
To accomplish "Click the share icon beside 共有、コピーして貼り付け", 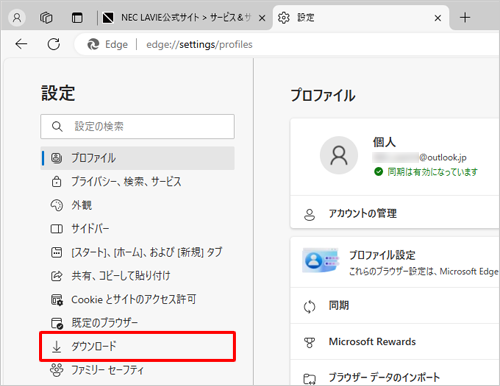I will click(57, 276).
